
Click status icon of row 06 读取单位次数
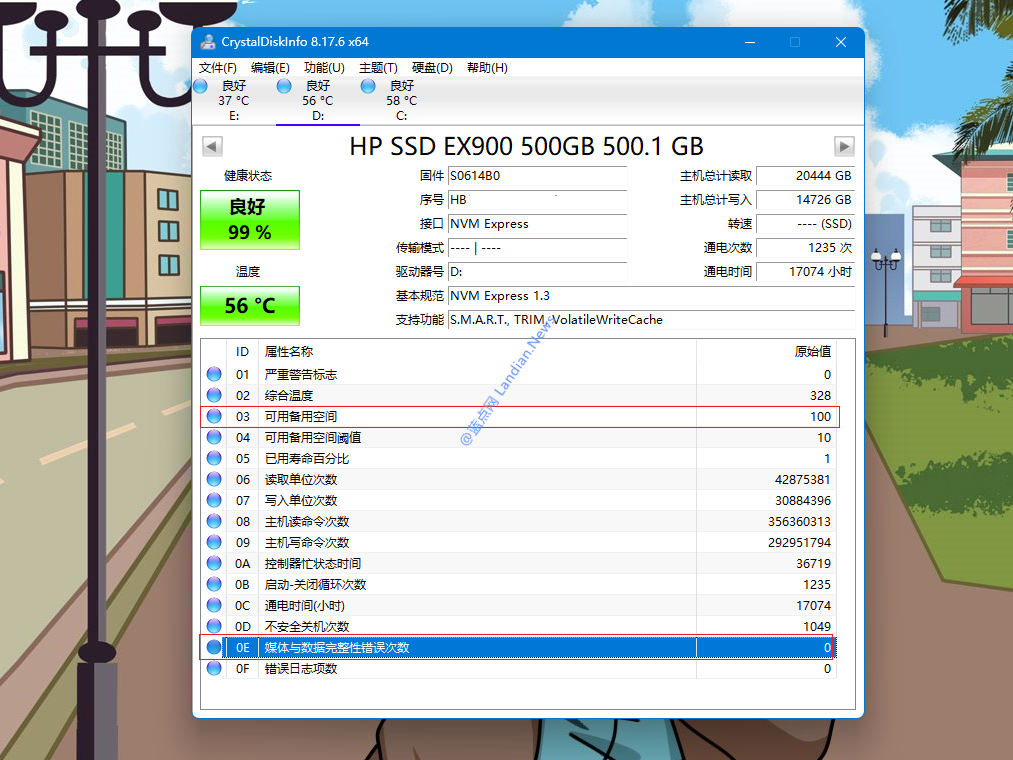click(x=214, y=479)
